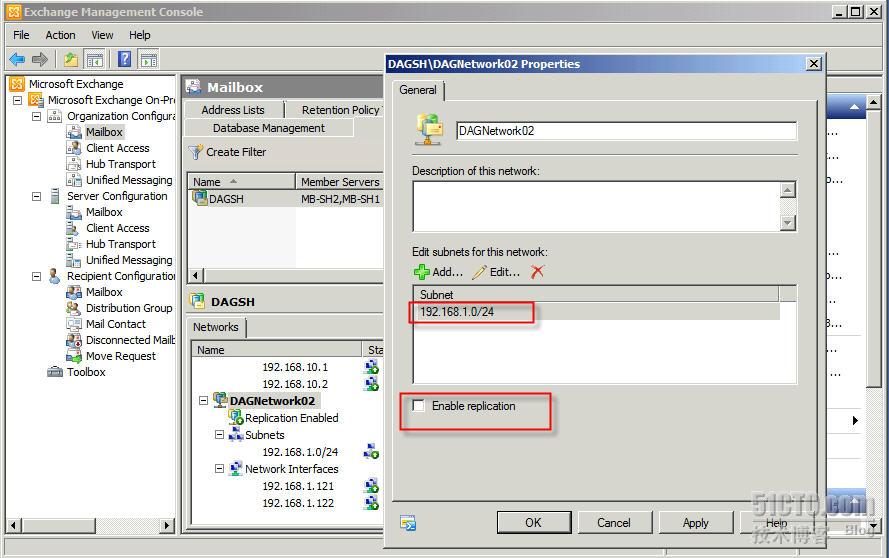The width and height of the screenshot is (889, 558).
Task: Open the Help menu
Action: point(139,35)
